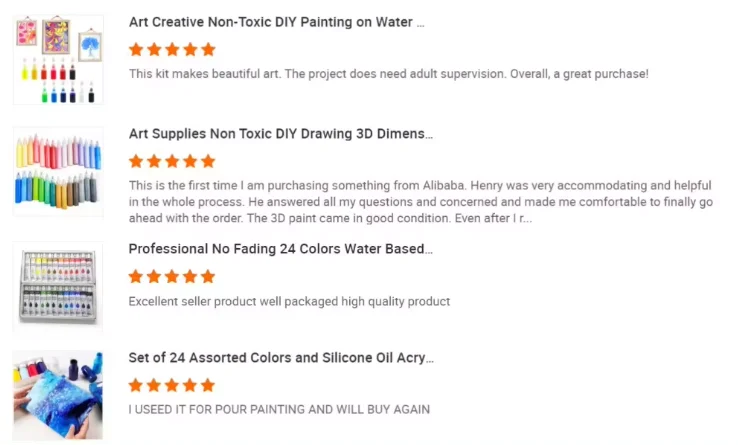Image resolution: width=738 pixels, height=445 pixels.
Task: Open the Art Creative Non-Toxic DIY Painting title
Action: tap(276, 22)
